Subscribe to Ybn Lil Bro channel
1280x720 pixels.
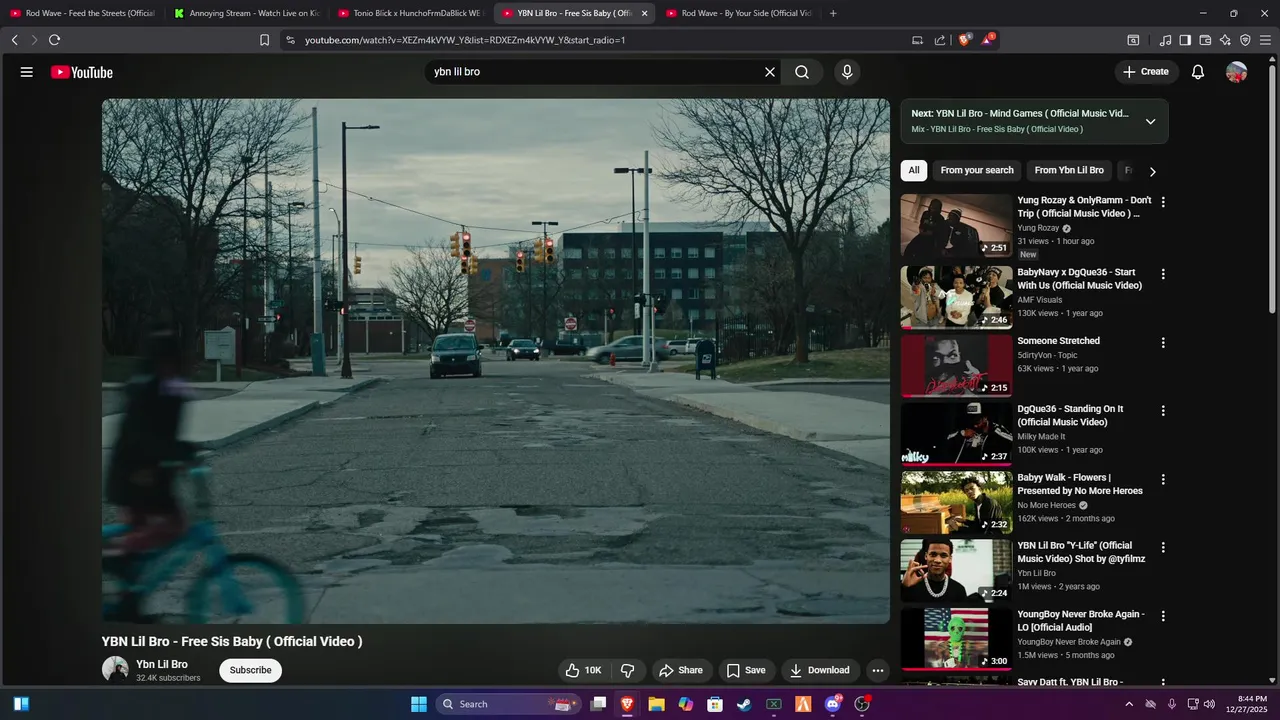click(250, 670)
